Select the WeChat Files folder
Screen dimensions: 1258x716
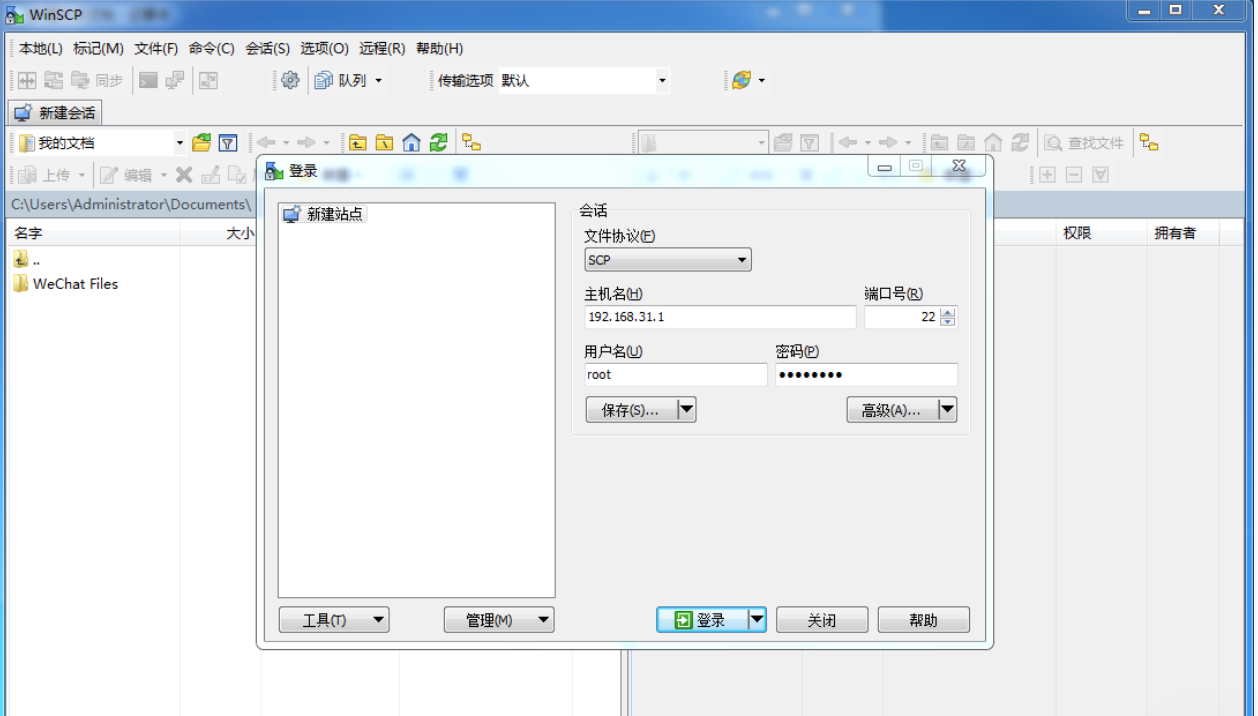coord(66,284)
